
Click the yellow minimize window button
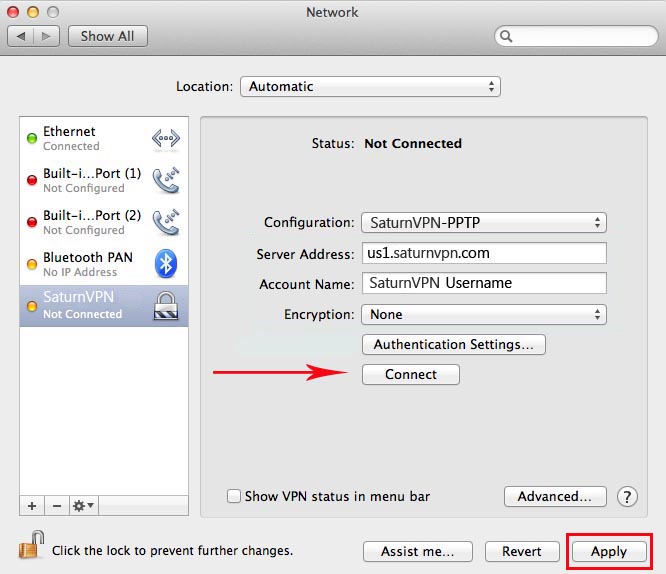33,12
